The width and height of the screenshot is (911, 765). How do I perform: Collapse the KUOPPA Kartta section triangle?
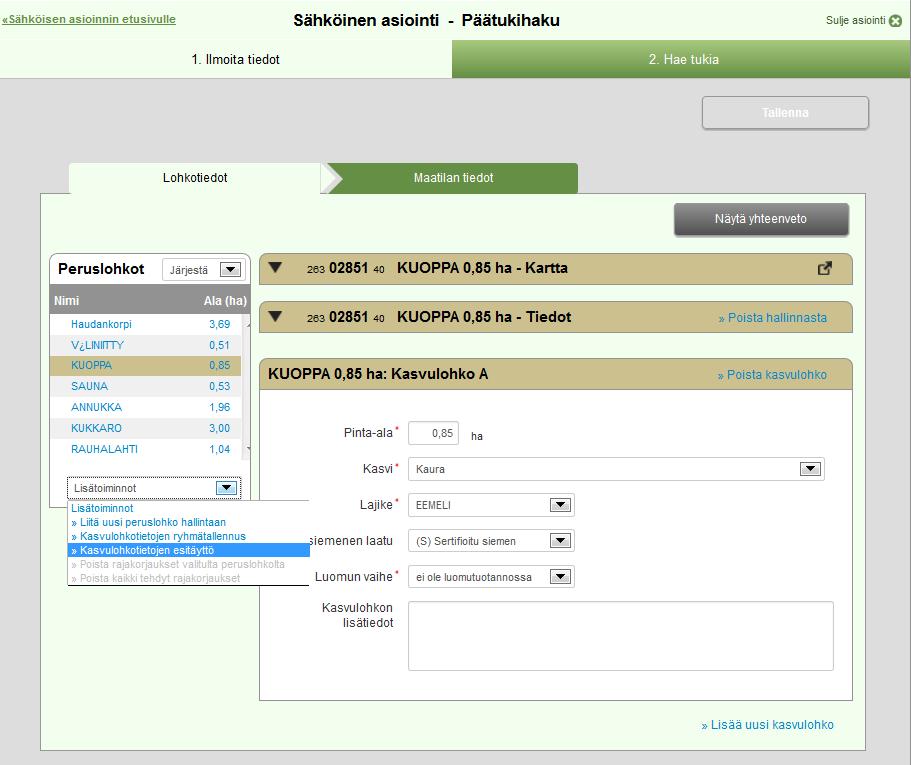[275, 268]
